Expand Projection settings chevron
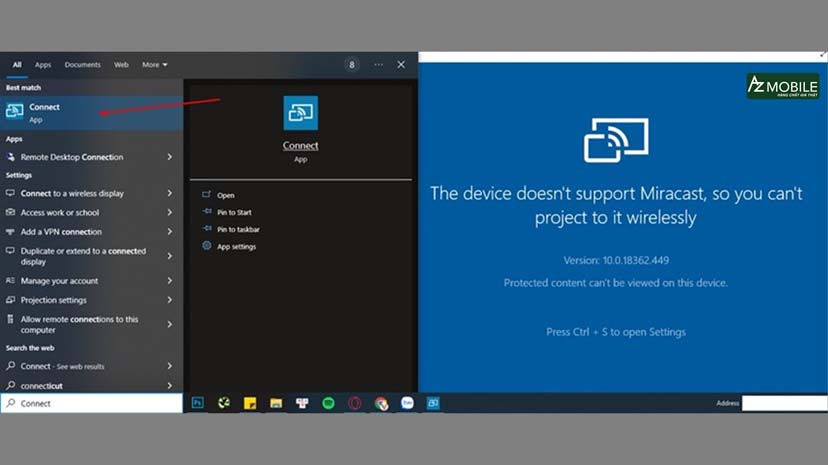828x465 pixels. tap(170, 300)
